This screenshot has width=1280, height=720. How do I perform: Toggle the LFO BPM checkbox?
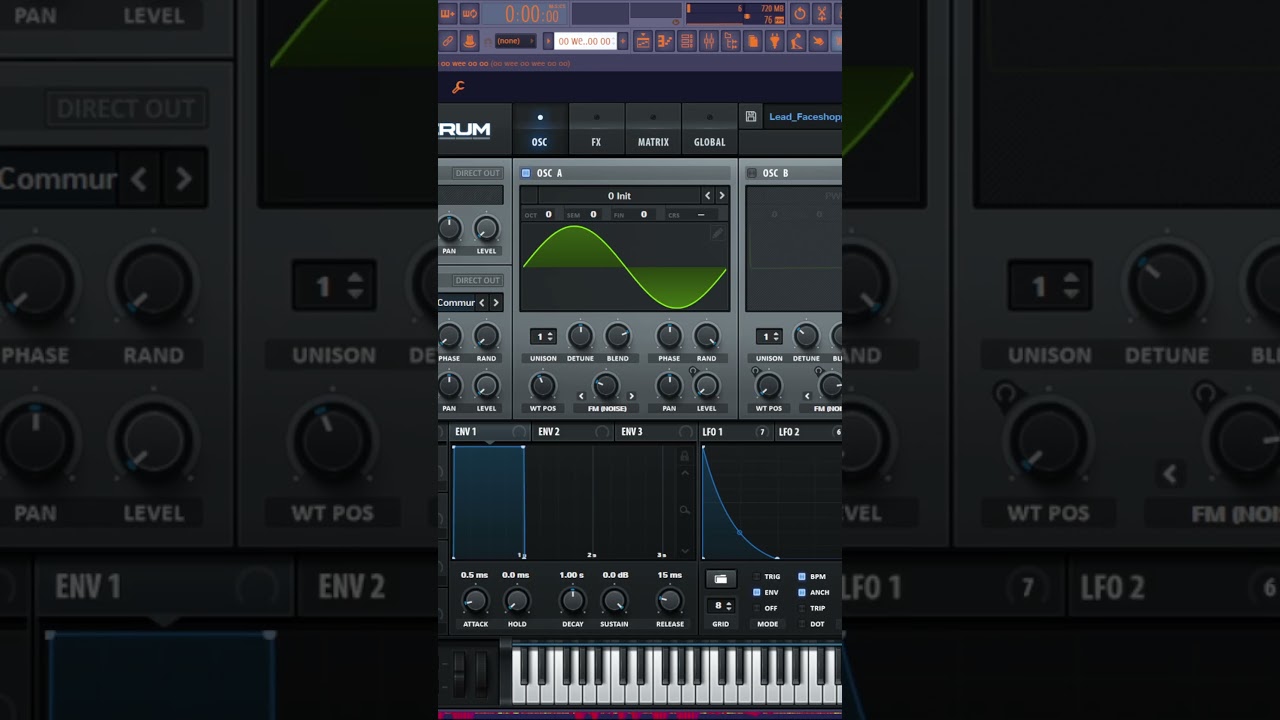[801, 577]
